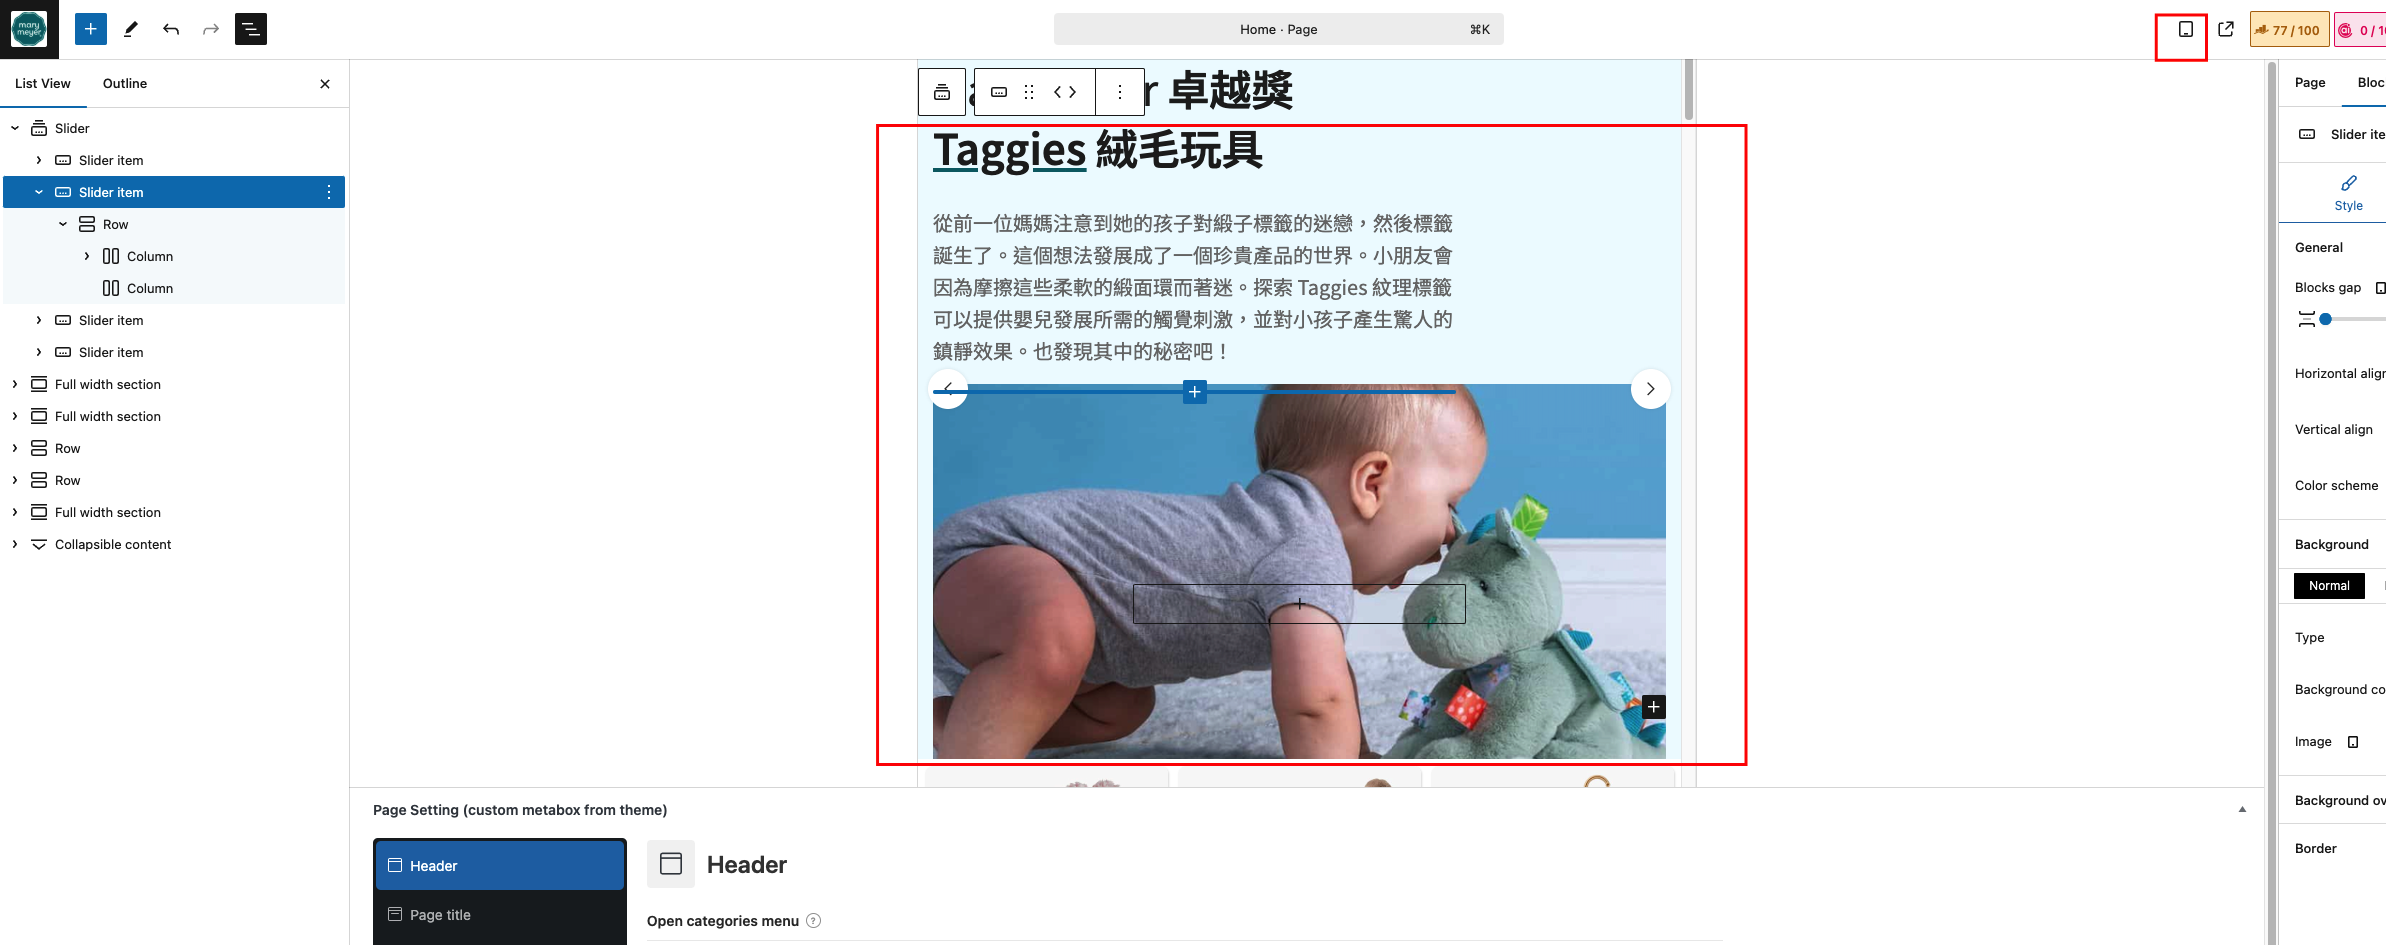Collapse the Slider tree item
2386x945 pixels.
click(x=15, y=128)
